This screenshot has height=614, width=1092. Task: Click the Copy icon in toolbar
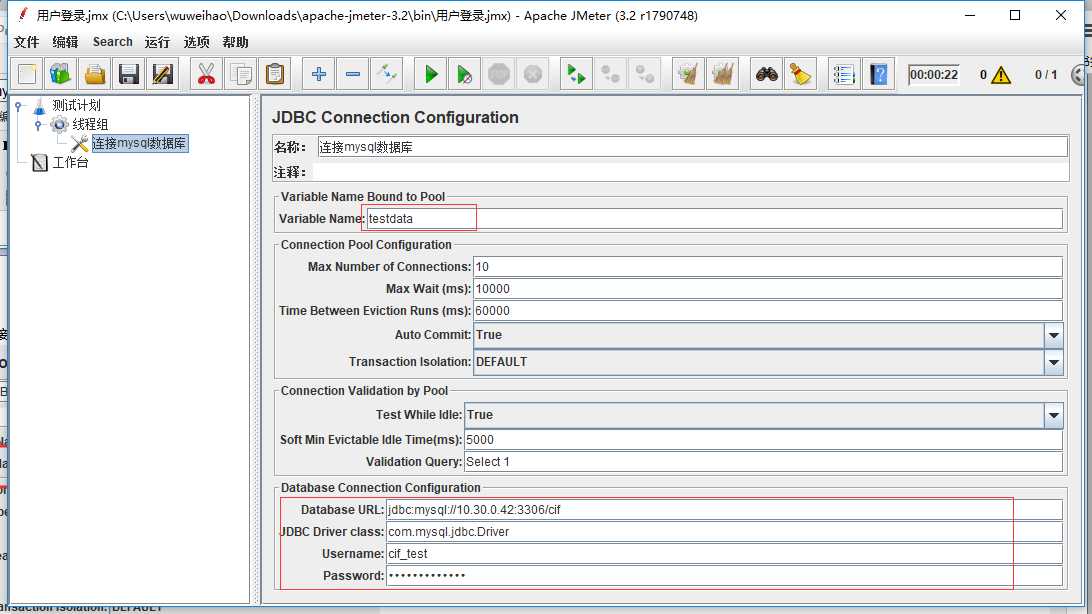click(241, 74)
